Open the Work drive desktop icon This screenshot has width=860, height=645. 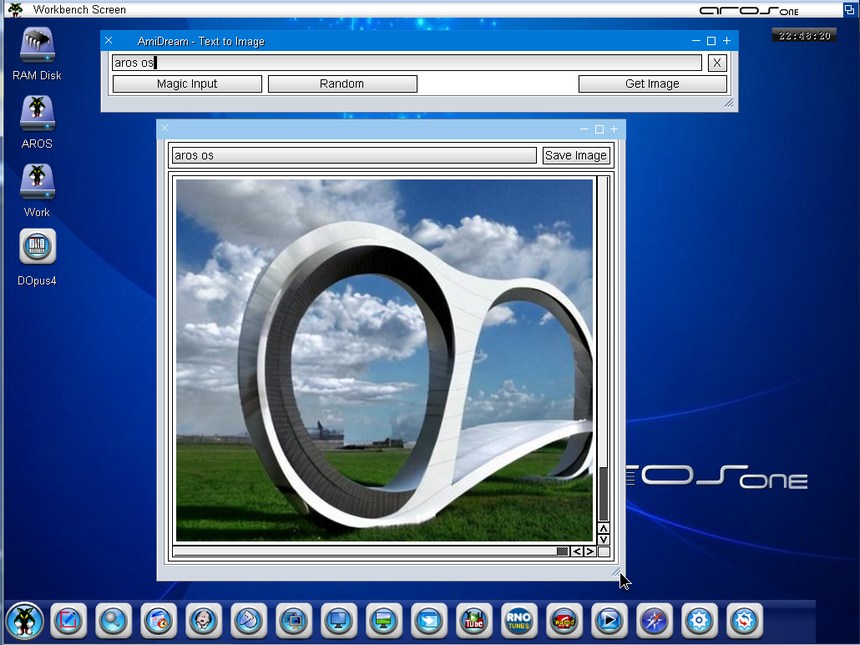37,182
